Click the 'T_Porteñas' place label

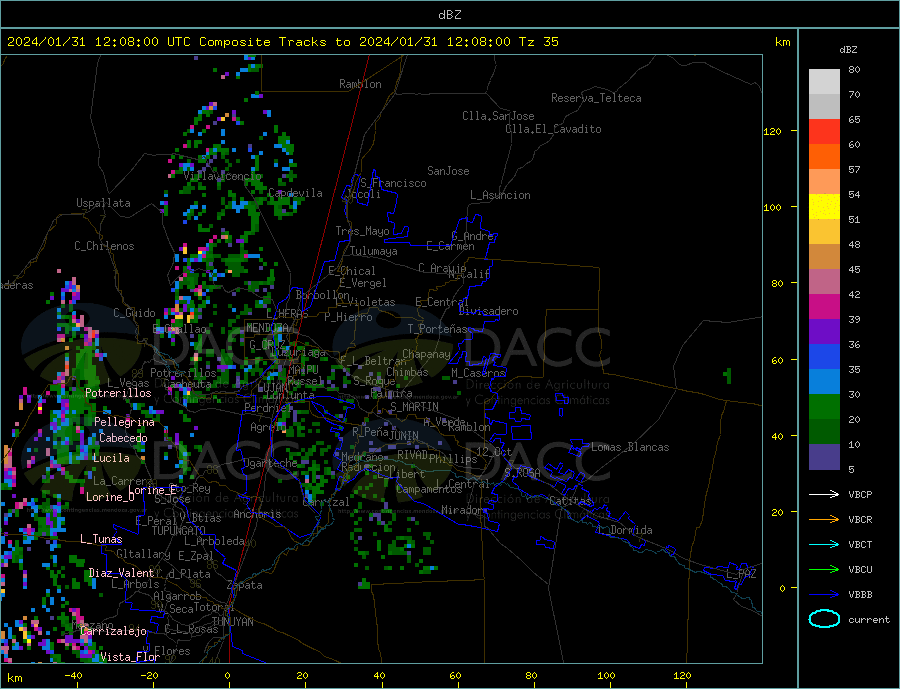tap(437, 329)
